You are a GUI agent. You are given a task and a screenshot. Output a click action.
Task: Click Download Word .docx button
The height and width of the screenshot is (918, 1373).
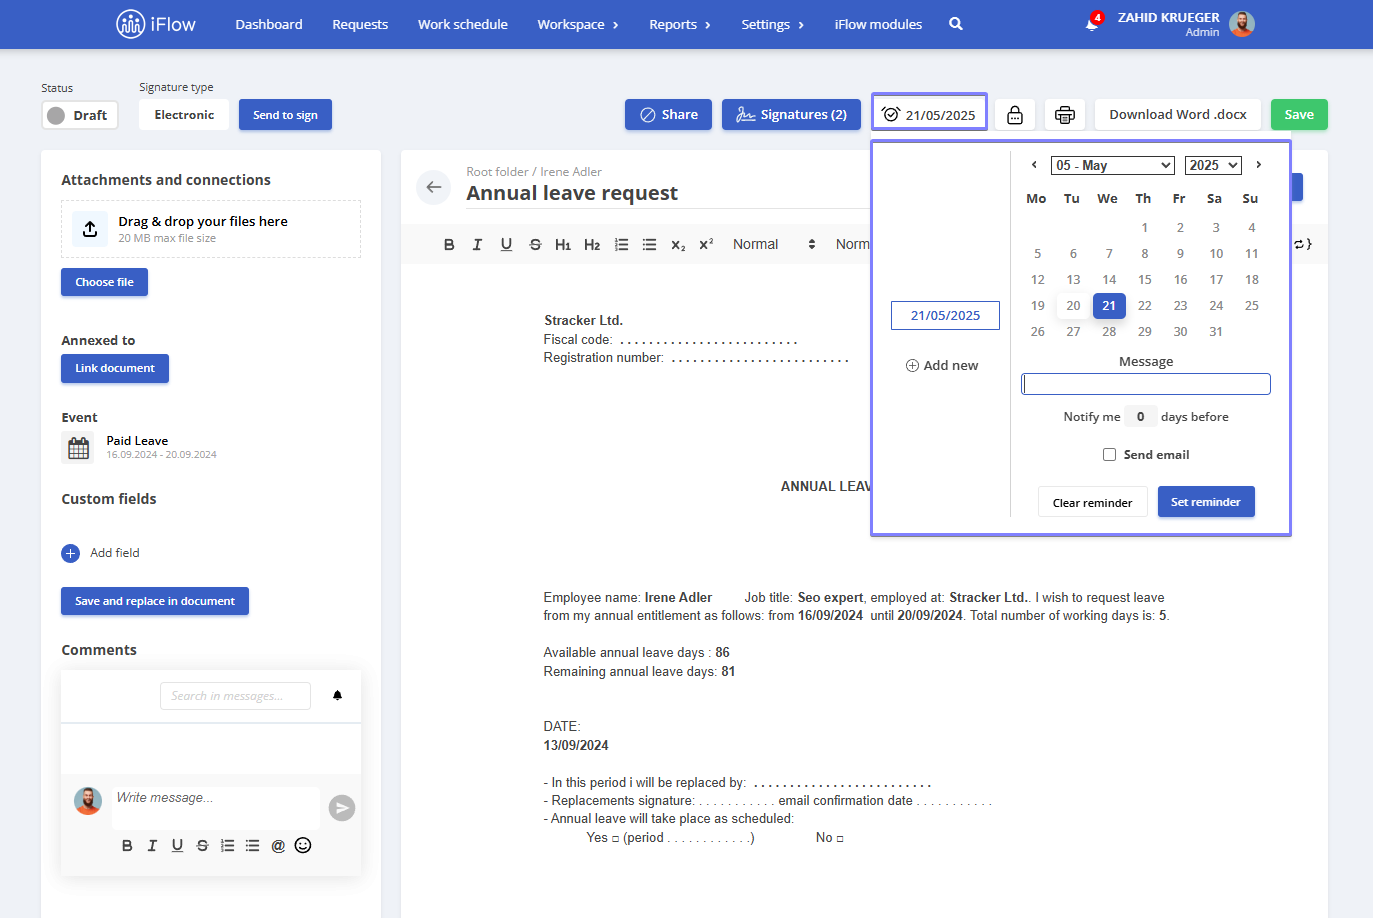1178,115
